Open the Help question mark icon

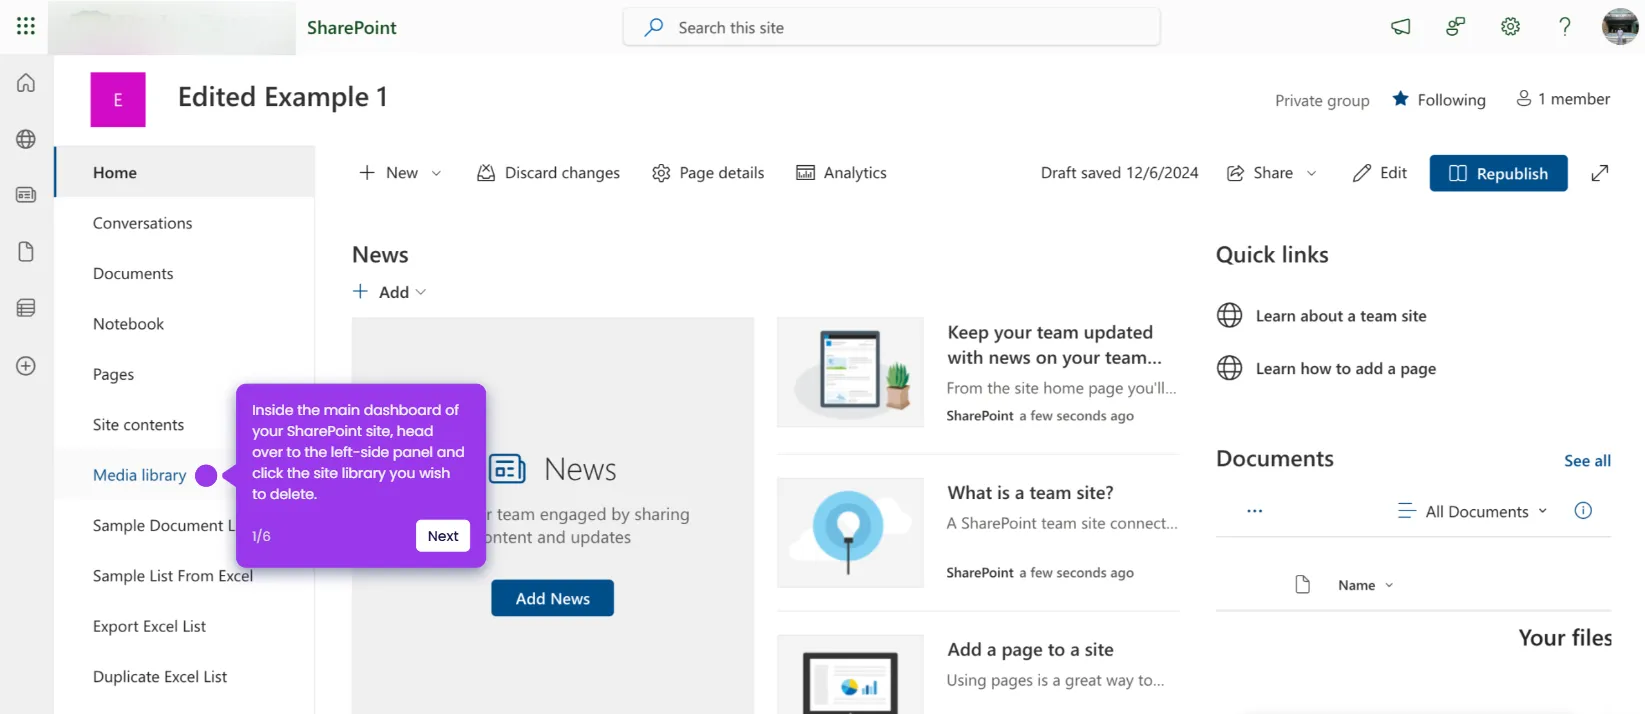1565,27
